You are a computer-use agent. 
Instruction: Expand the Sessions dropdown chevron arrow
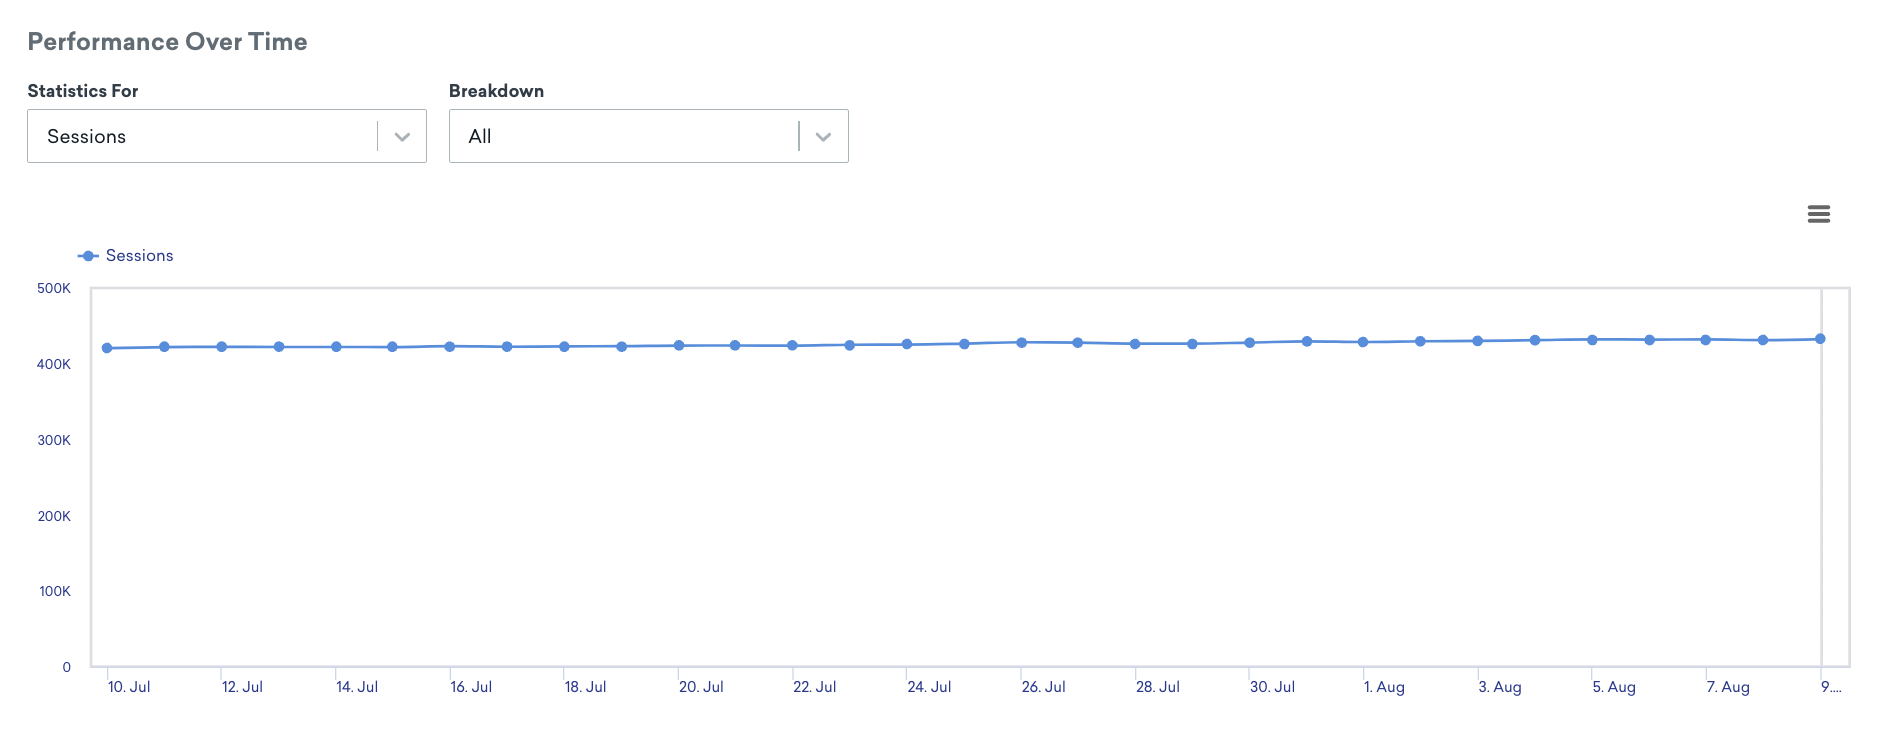pyautogui.click(x=402, y=137)
